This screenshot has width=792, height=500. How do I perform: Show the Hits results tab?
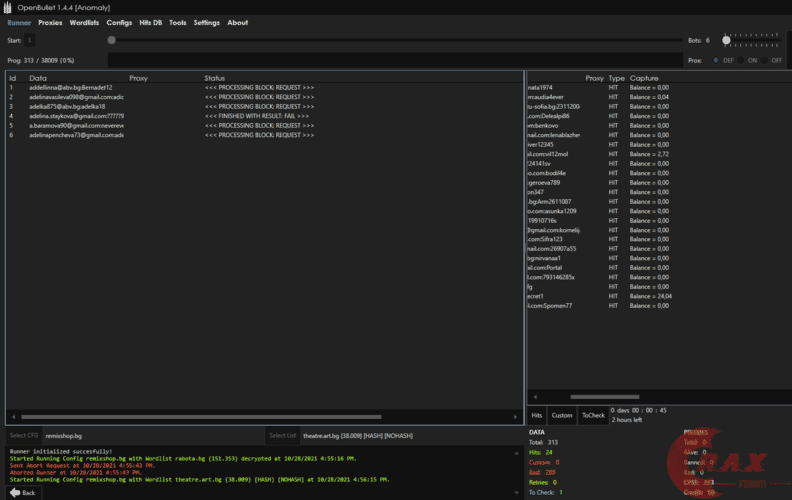(537, 415)
